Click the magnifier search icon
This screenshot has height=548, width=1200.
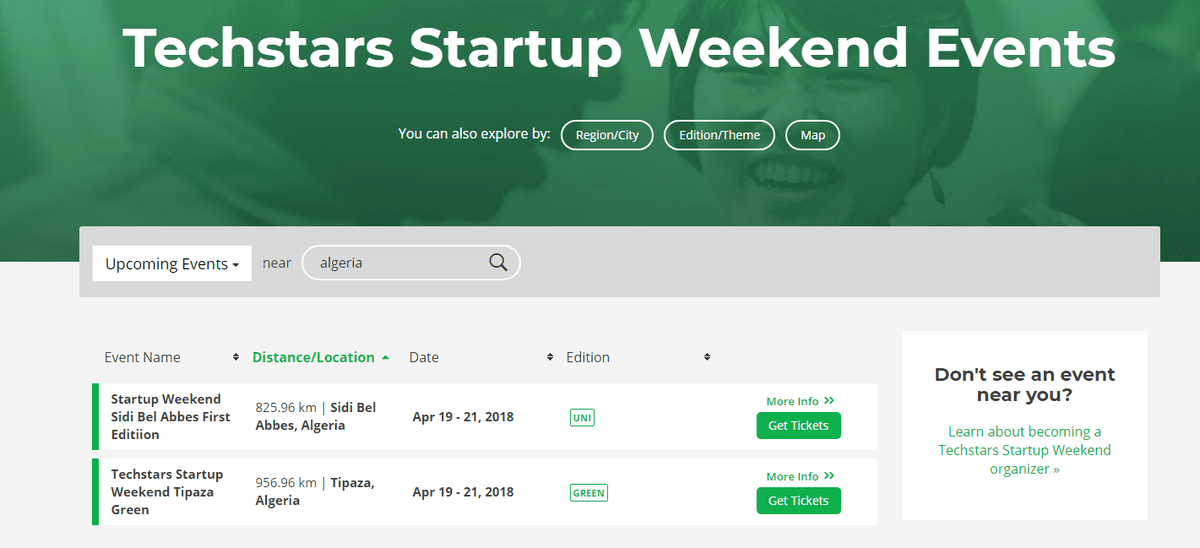coord(498,263)
